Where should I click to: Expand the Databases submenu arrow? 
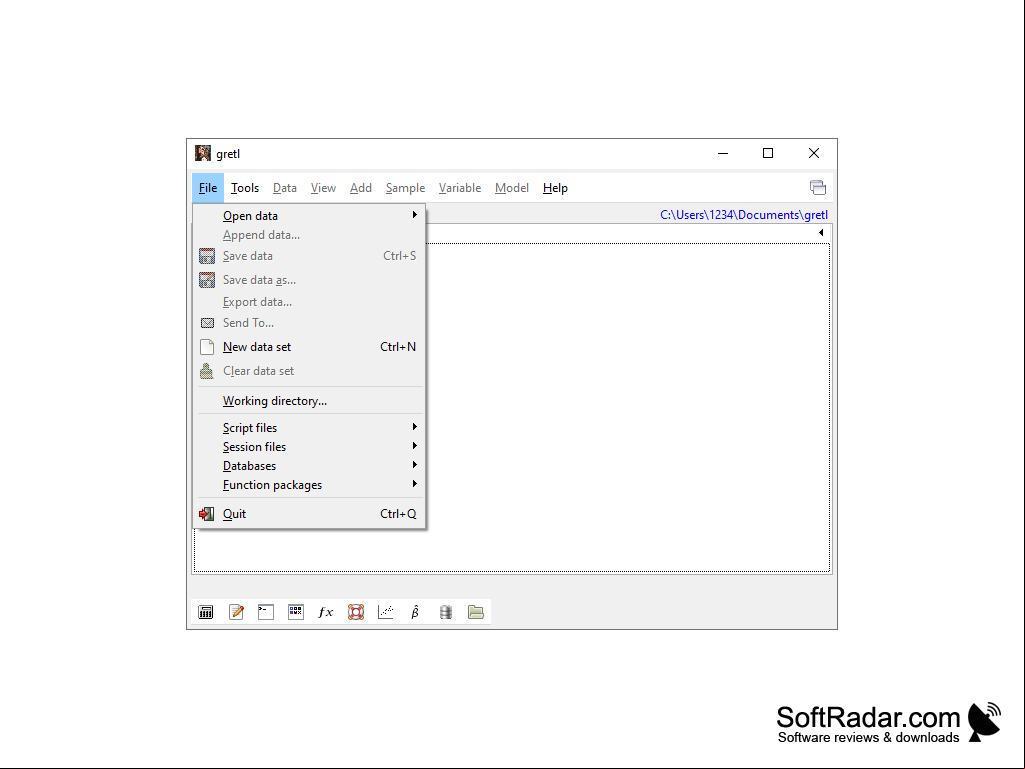[x=414, y=464]
